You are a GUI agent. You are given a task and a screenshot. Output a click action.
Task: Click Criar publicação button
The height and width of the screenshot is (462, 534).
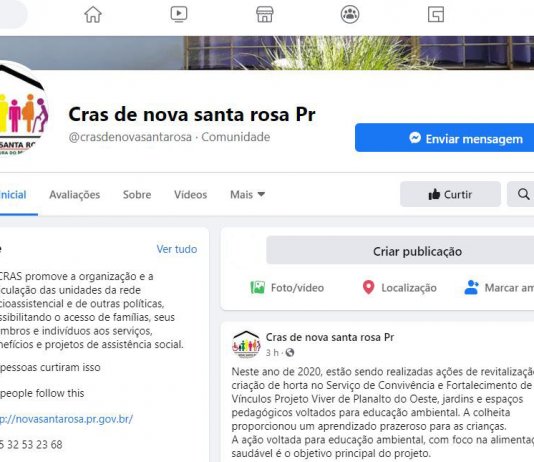400,251
